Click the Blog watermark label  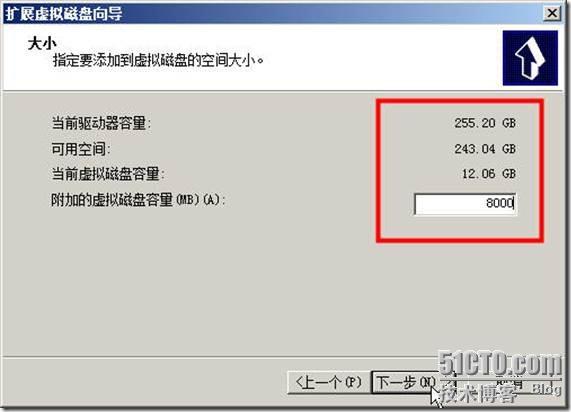(x=547, y=389)
